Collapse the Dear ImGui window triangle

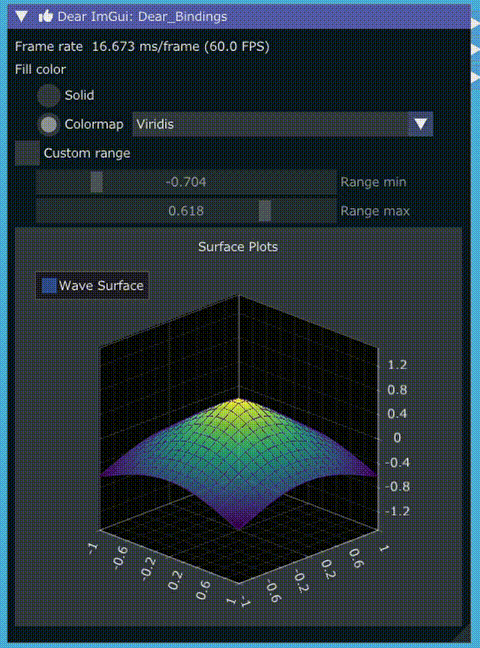tap(21, 17)
